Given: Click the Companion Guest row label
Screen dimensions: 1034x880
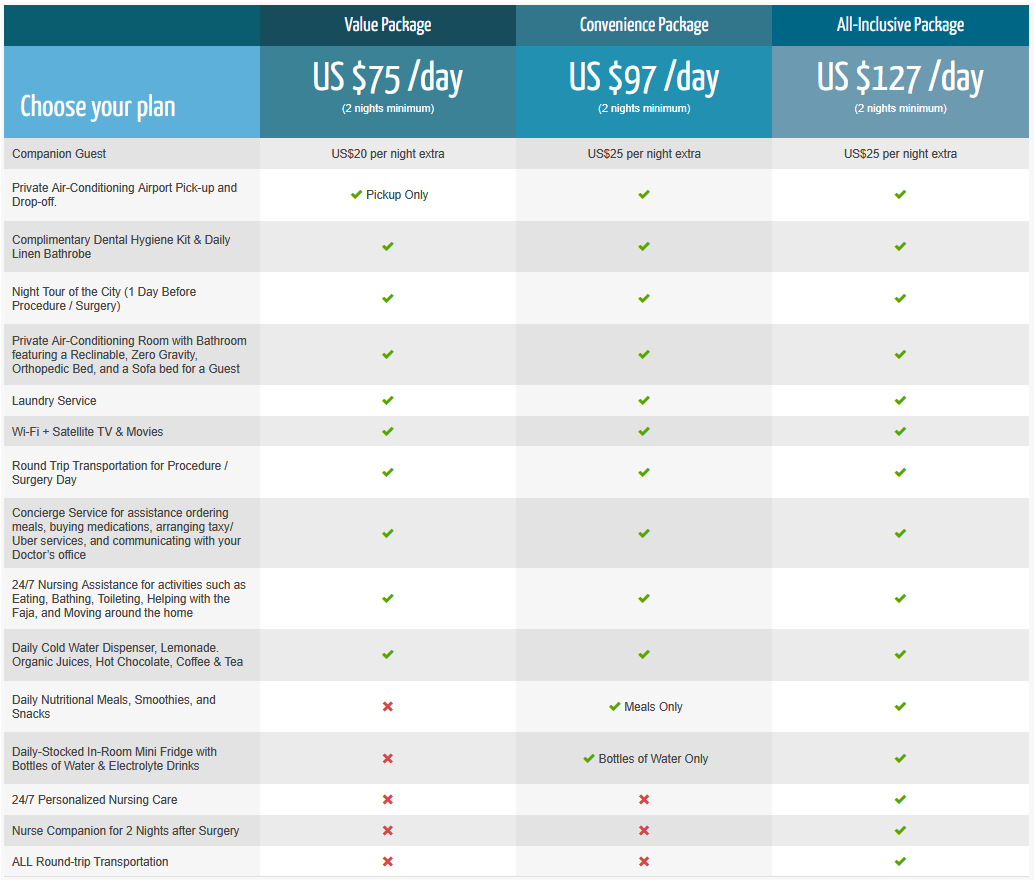Looking at the screenshot, I should [x=59, y=154].
